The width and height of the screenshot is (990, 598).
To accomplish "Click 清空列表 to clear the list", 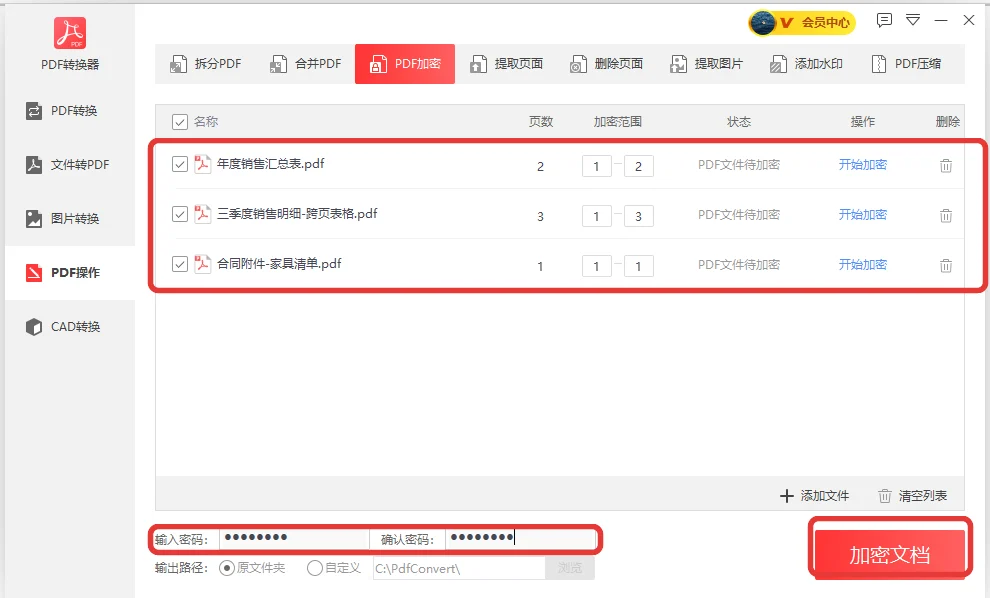I will click(912, 496).
